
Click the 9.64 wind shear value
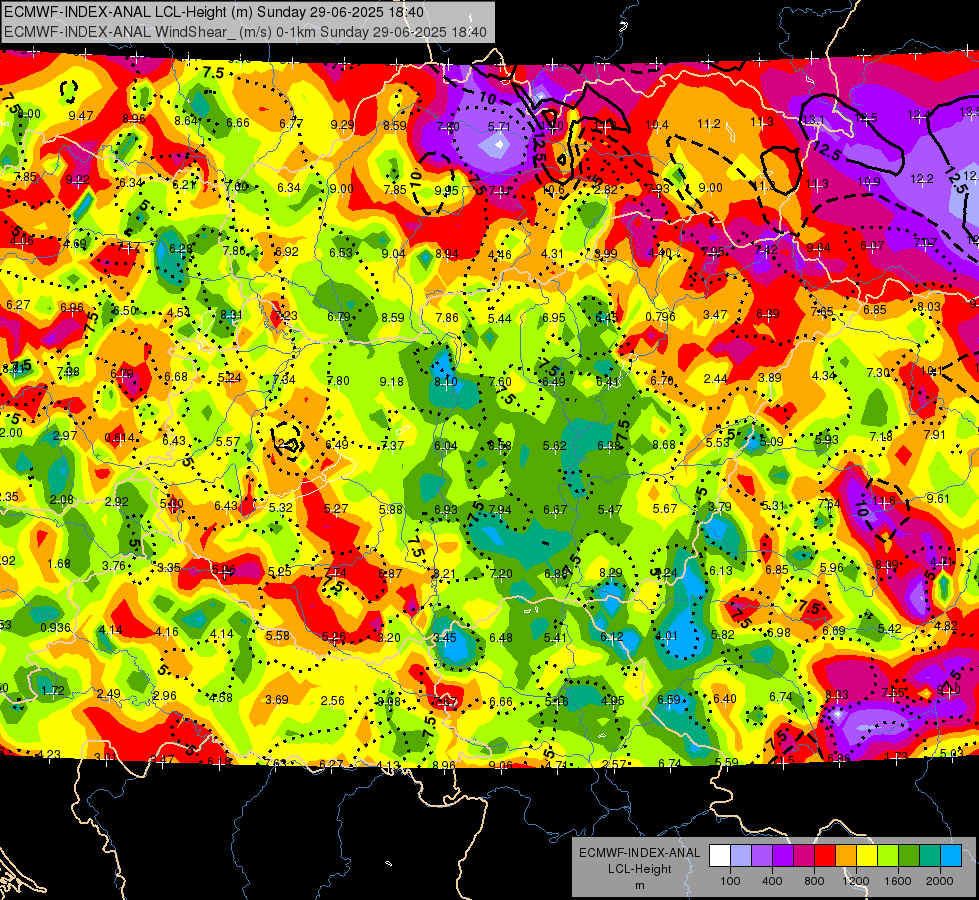click(x=819, y=248)
